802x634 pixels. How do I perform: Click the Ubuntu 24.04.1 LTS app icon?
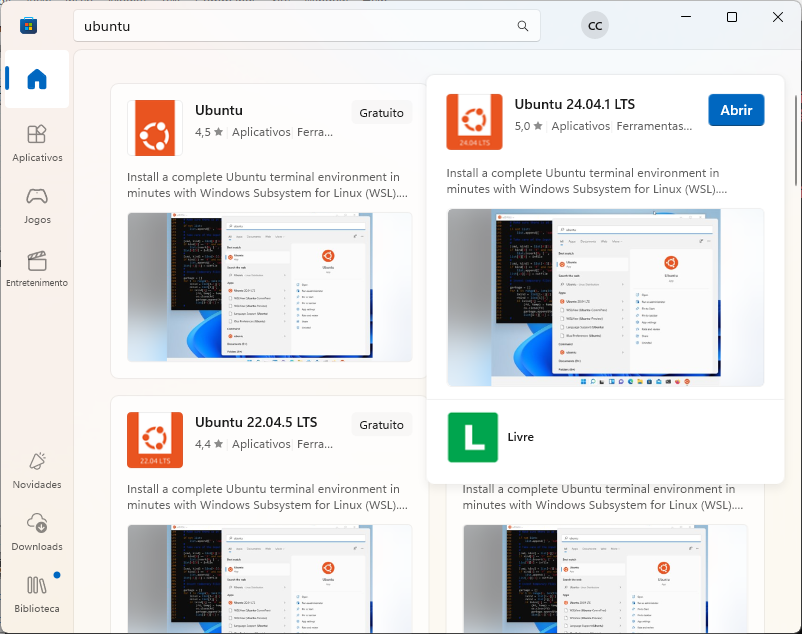(x=474, y=122)
